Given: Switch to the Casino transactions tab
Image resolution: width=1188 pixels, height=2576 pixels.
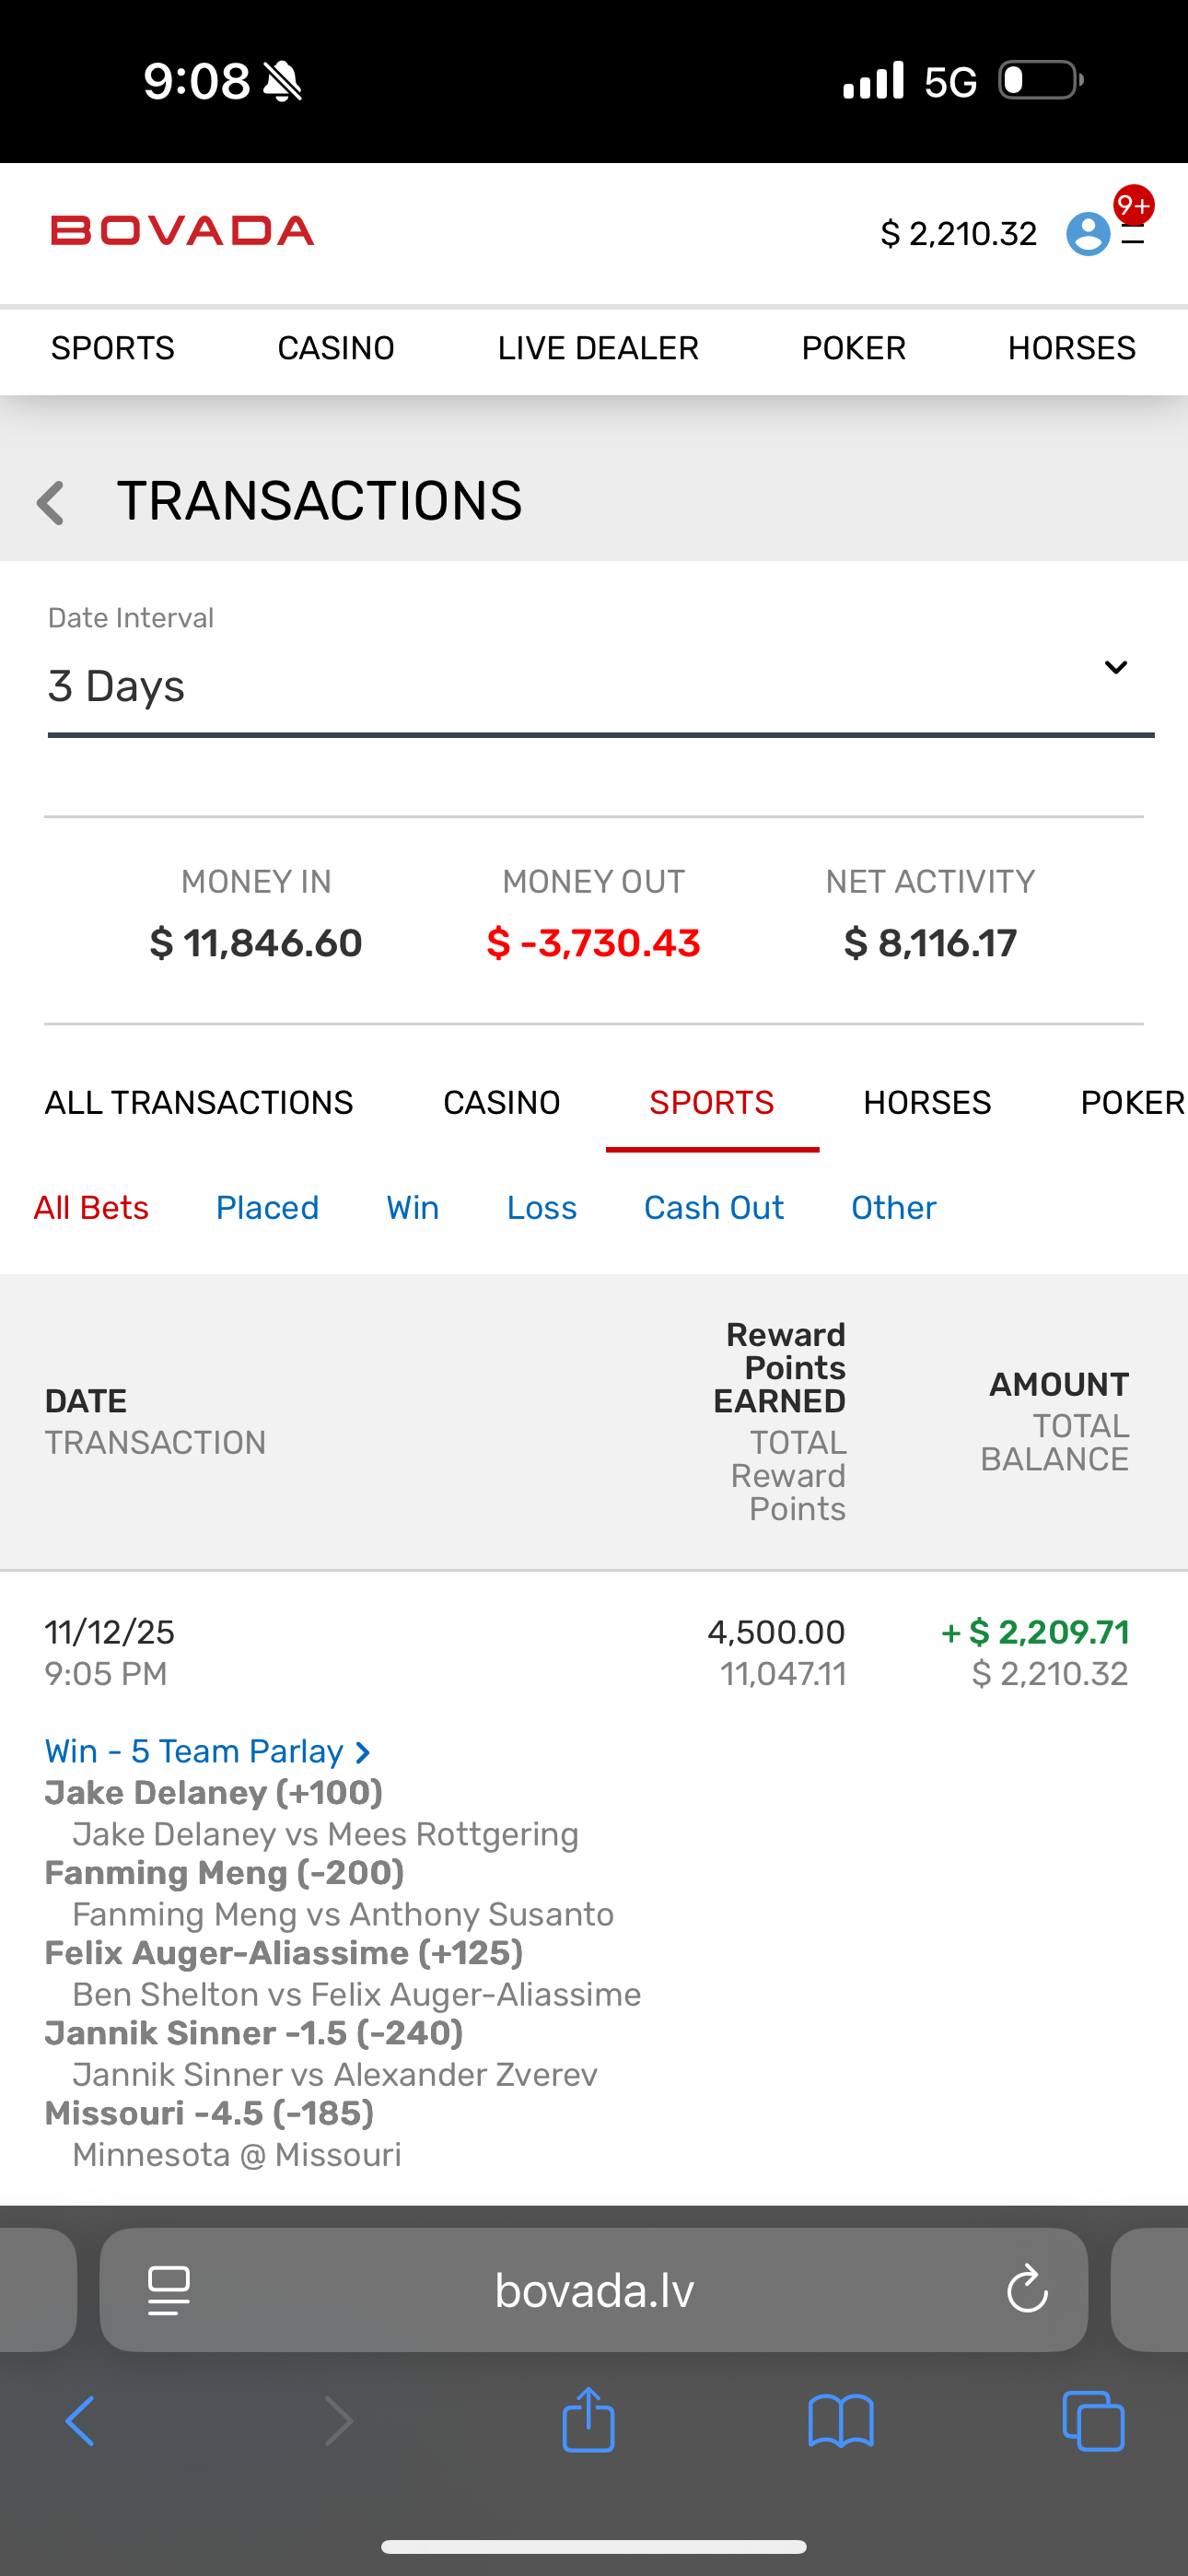Looking at the screenshot, I should pyautogui.click(x=501, y=1103).
